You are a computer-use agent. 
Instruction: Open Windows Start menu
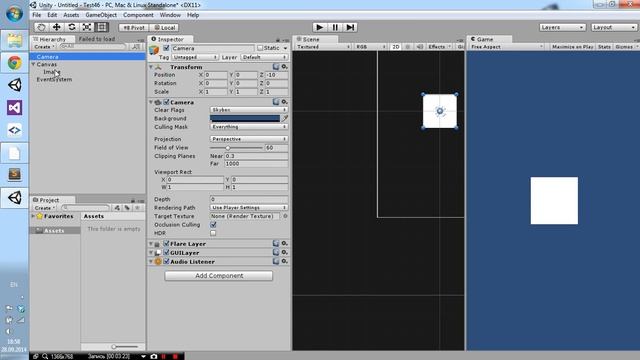coord(15,13)
